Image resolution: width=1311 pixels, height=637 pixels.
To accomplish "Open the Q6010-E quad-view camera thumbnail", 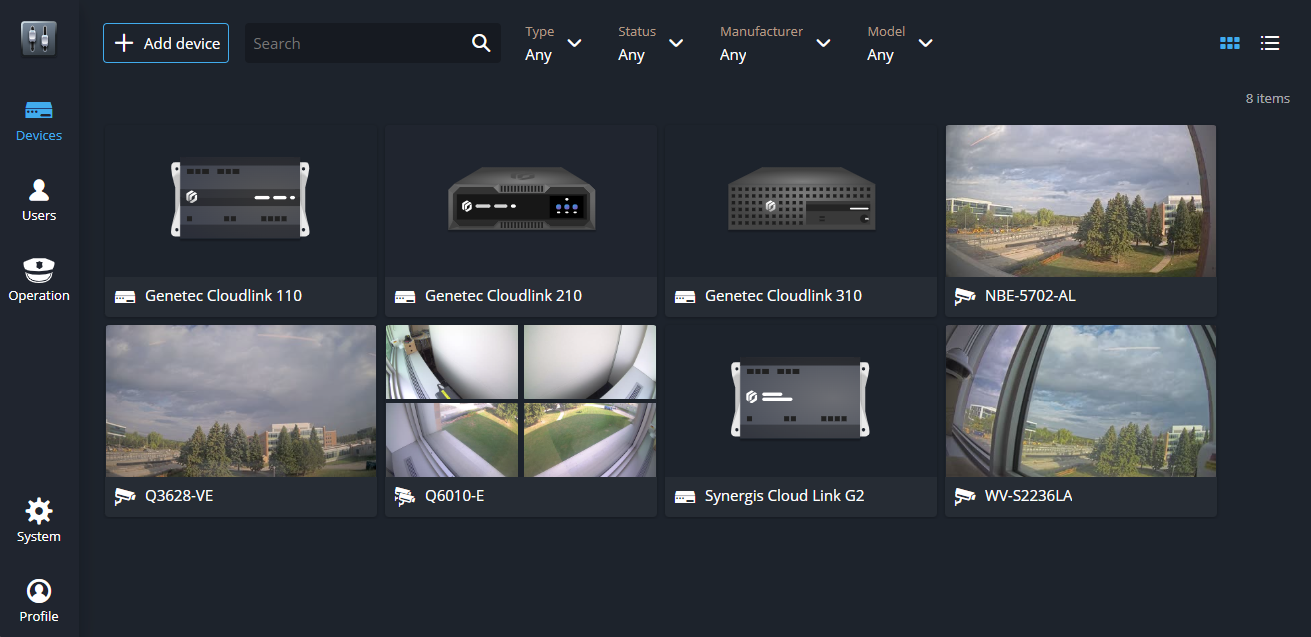I will click(x=521, y=400).
